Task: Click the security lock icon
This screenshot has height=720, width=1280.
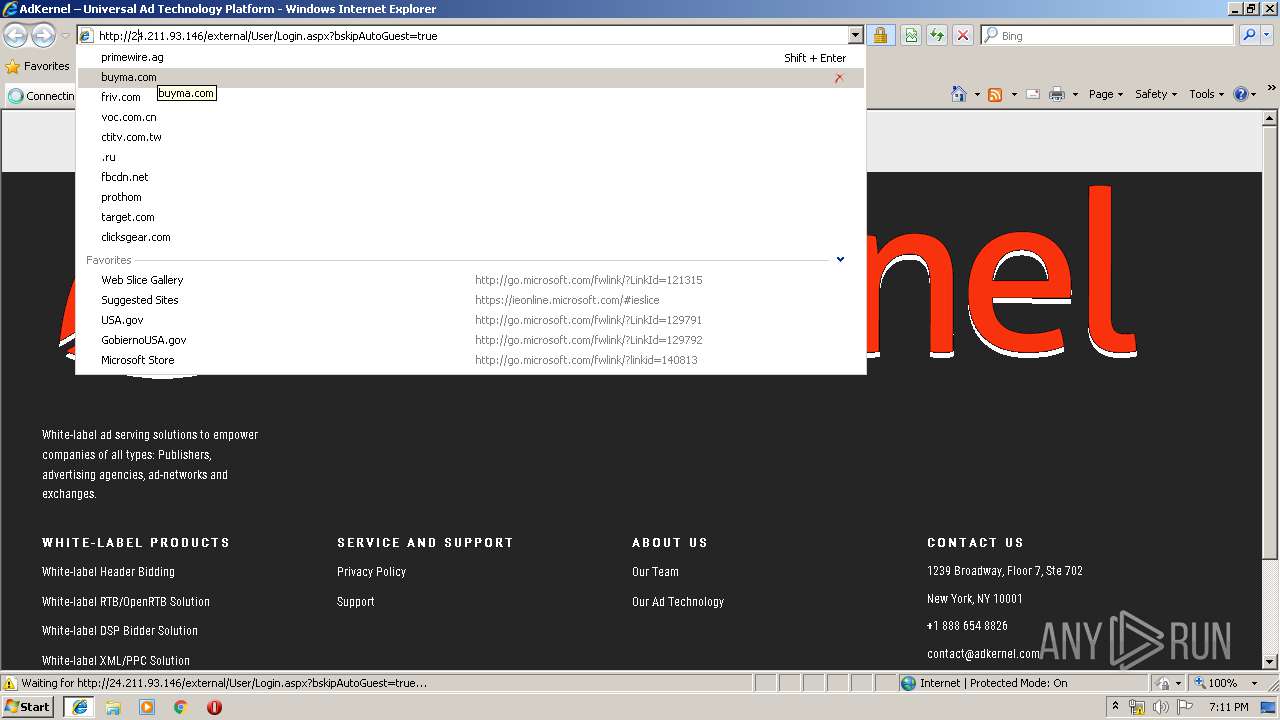Action: pos(880,35)
